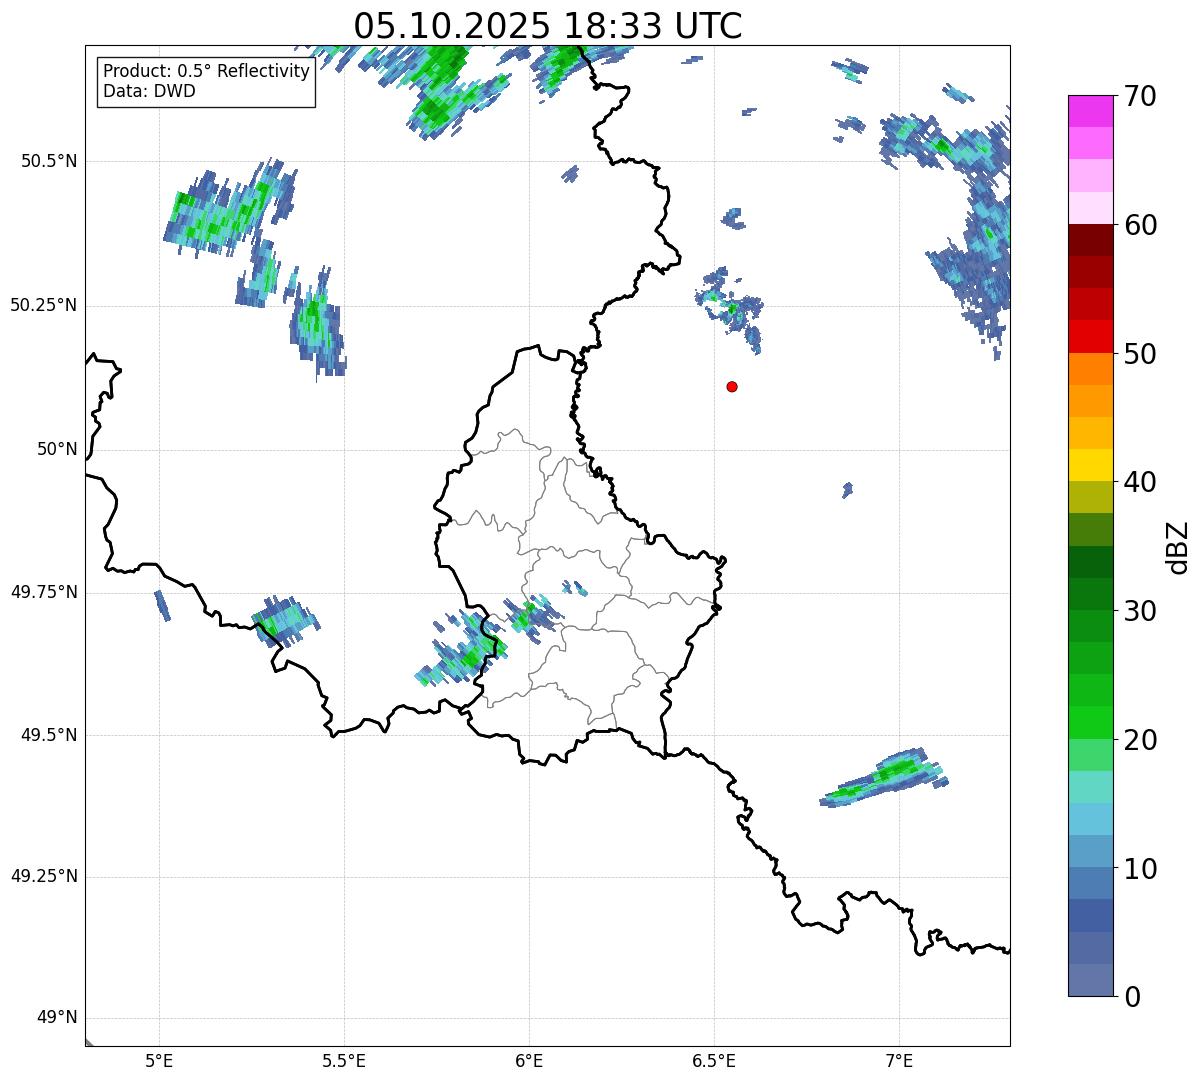Pick the pale pink colorbar segment above 60
Image resolution: width=1202 pixels, height=1081 pixels.
[x=1091, y=208]
